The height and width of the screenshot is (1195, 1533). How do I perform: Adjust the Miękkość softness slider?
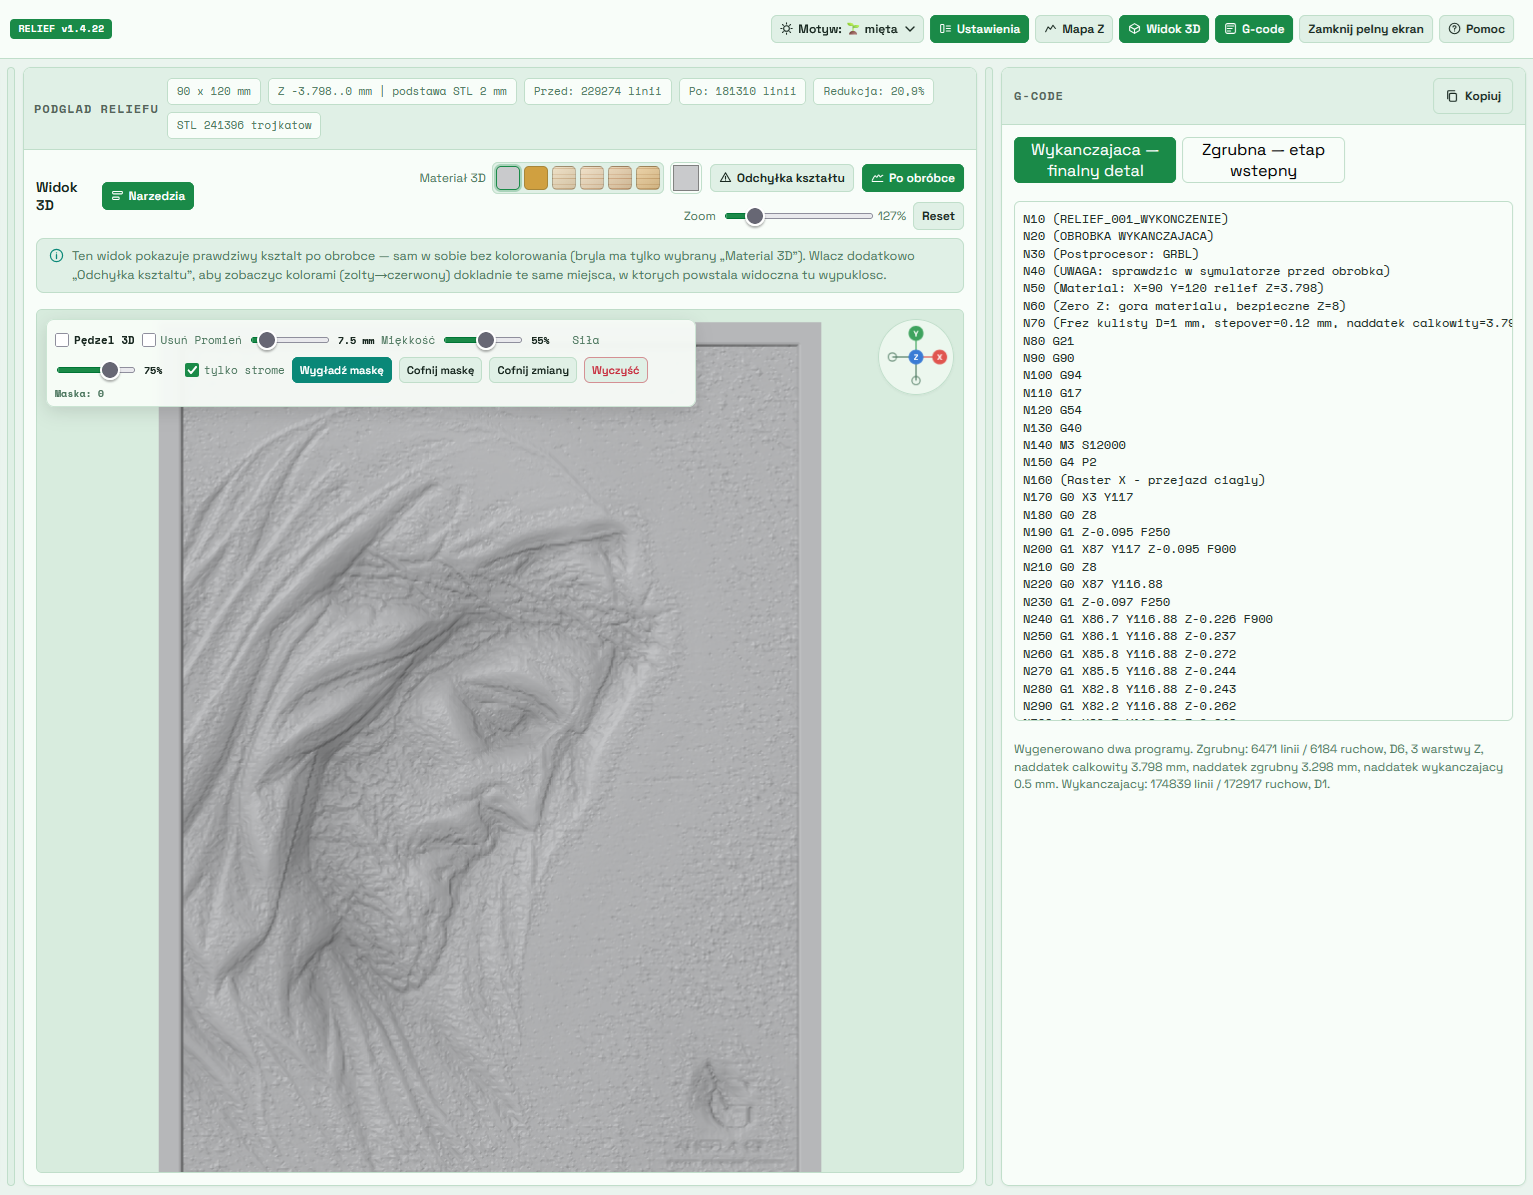(x=483, y=340)
